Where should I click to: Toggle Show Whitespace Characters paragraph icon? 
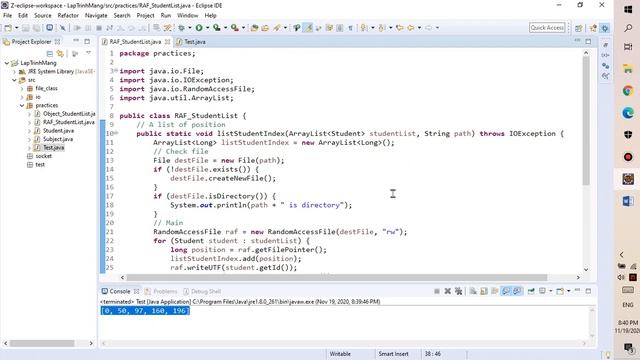point(350,28)
